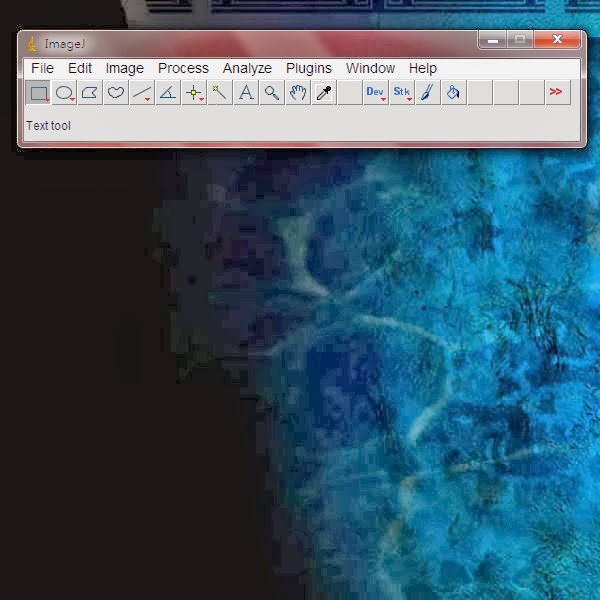Select the Polygon selection tool
This screenshot has width=600, height=600.
tap(90, 92)
